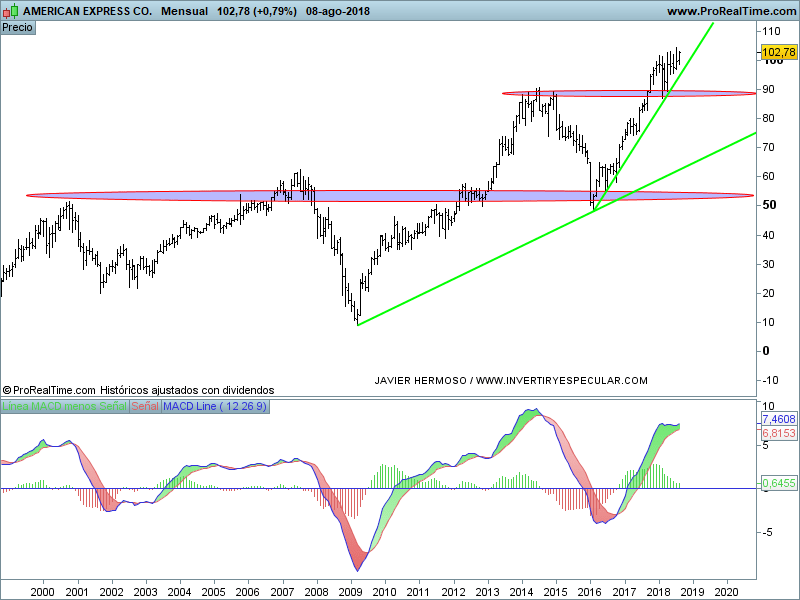Select the Precio panel label
800x600 pixels.
pyautogui.click(x=18, y=27)
